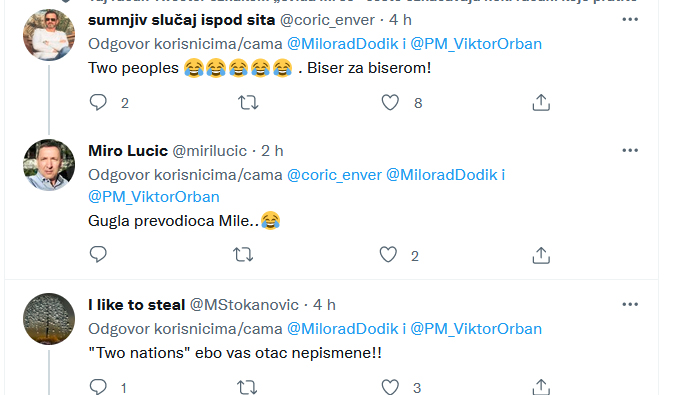The image size is (677, 395).
Task: Open the @MiloradDodik mention in the first tweet
Action: [342, 44]
